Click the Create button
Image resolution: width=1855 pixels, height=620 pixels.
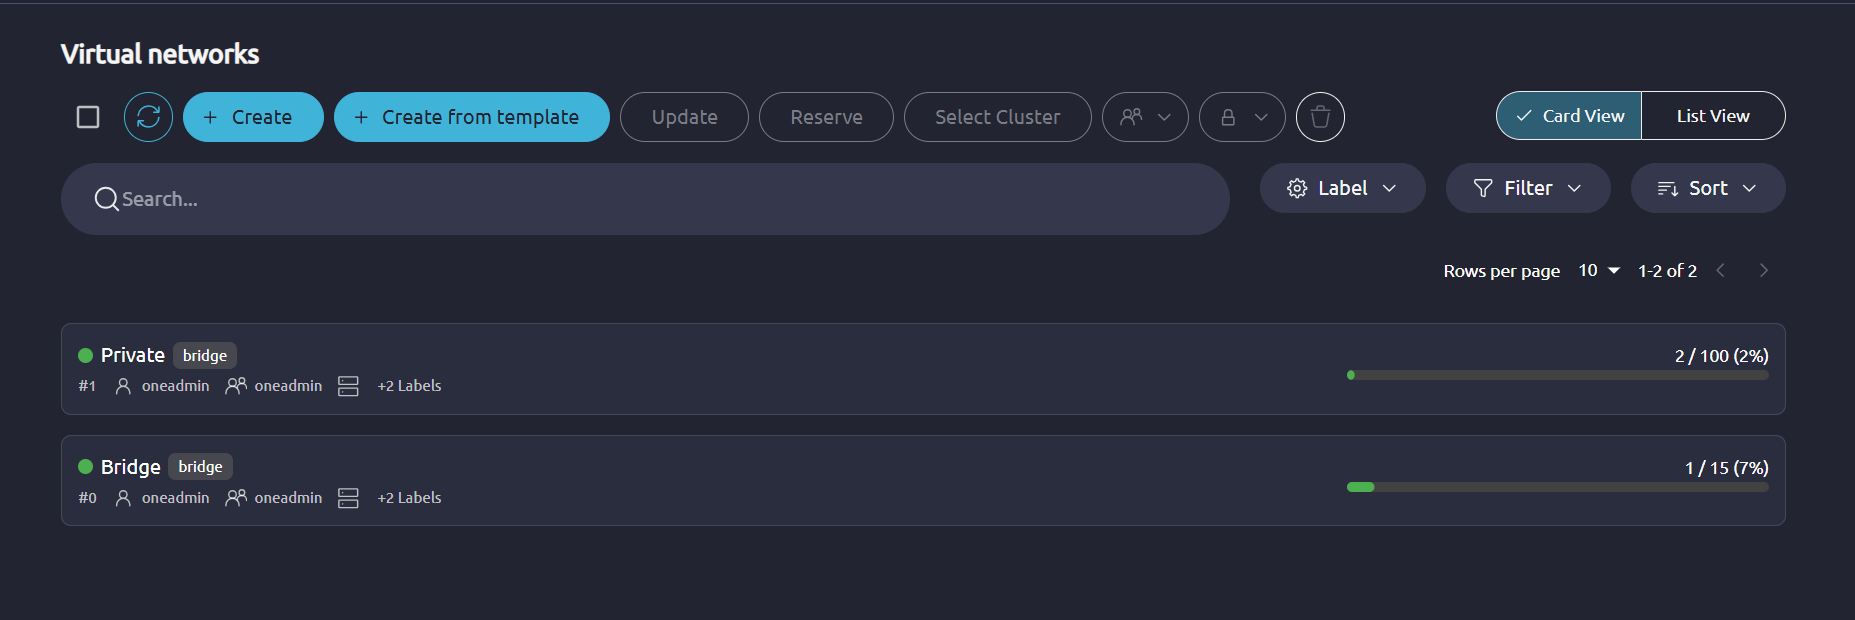(253, 117)
